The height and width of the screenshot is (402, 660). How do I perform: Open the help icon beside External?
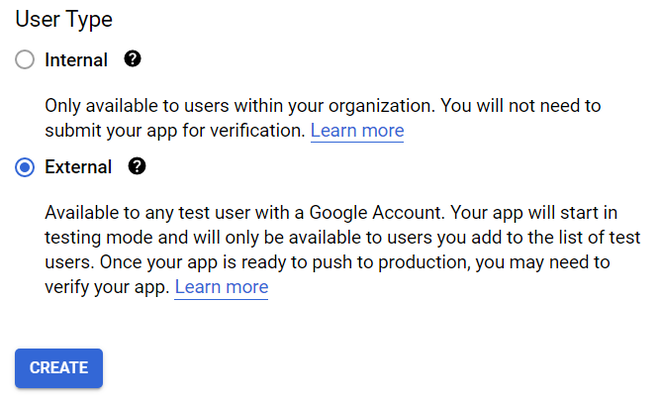137,166
